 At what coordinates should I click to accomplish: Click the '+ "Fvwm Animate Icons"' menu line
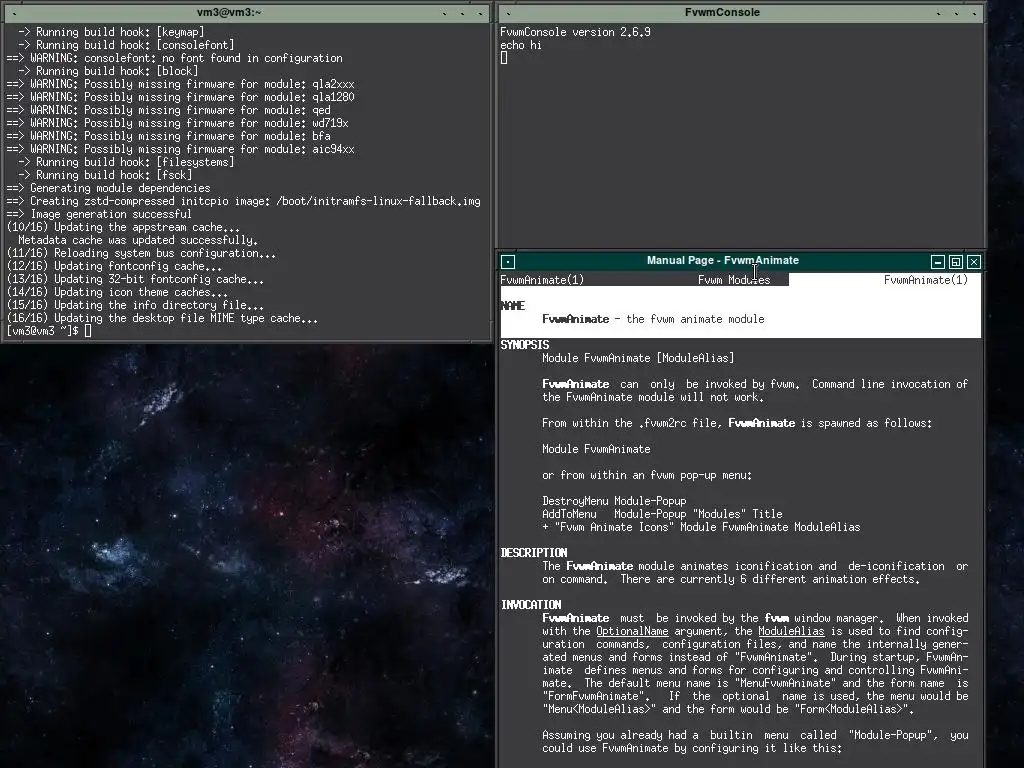coord(701,527)
